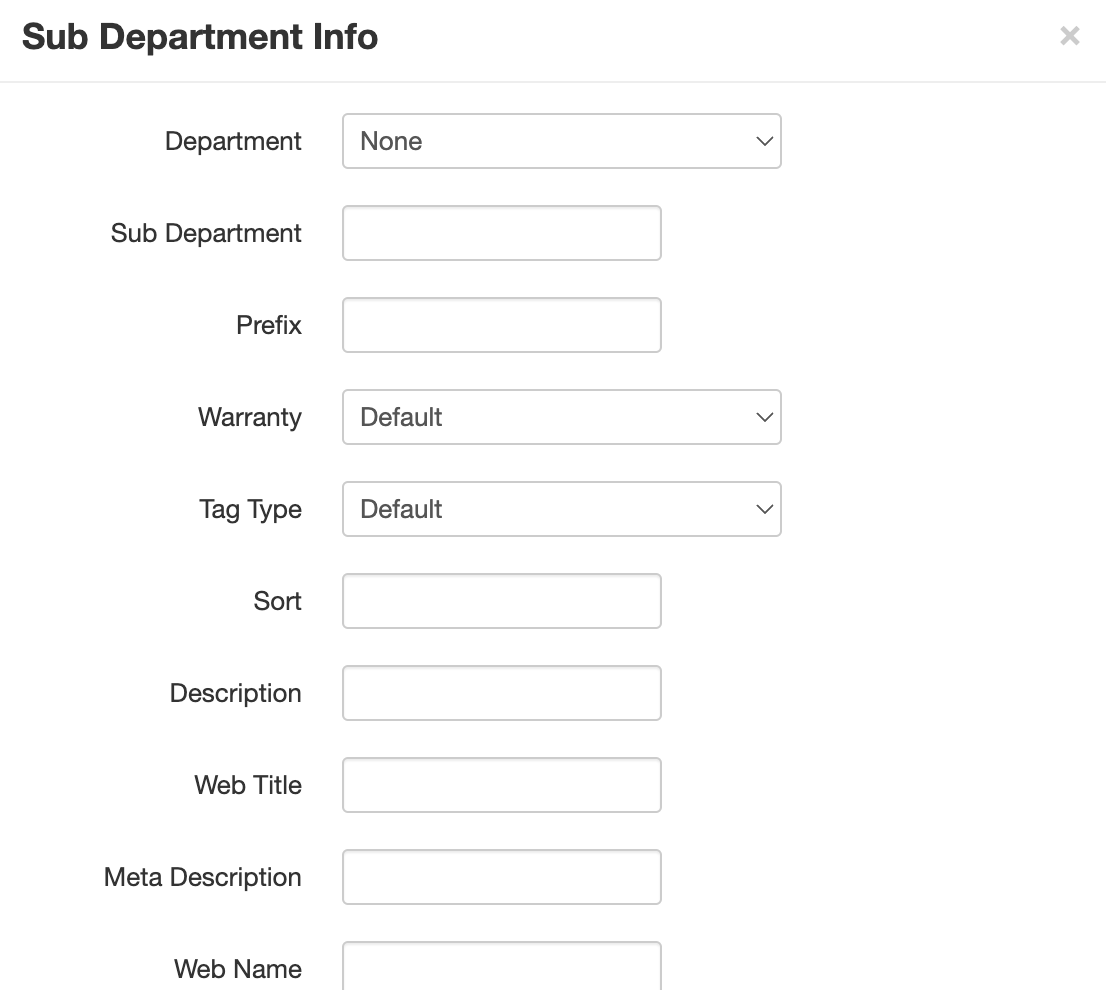
Task: Open the Department dropdown showing None
Action: (561, 141)
